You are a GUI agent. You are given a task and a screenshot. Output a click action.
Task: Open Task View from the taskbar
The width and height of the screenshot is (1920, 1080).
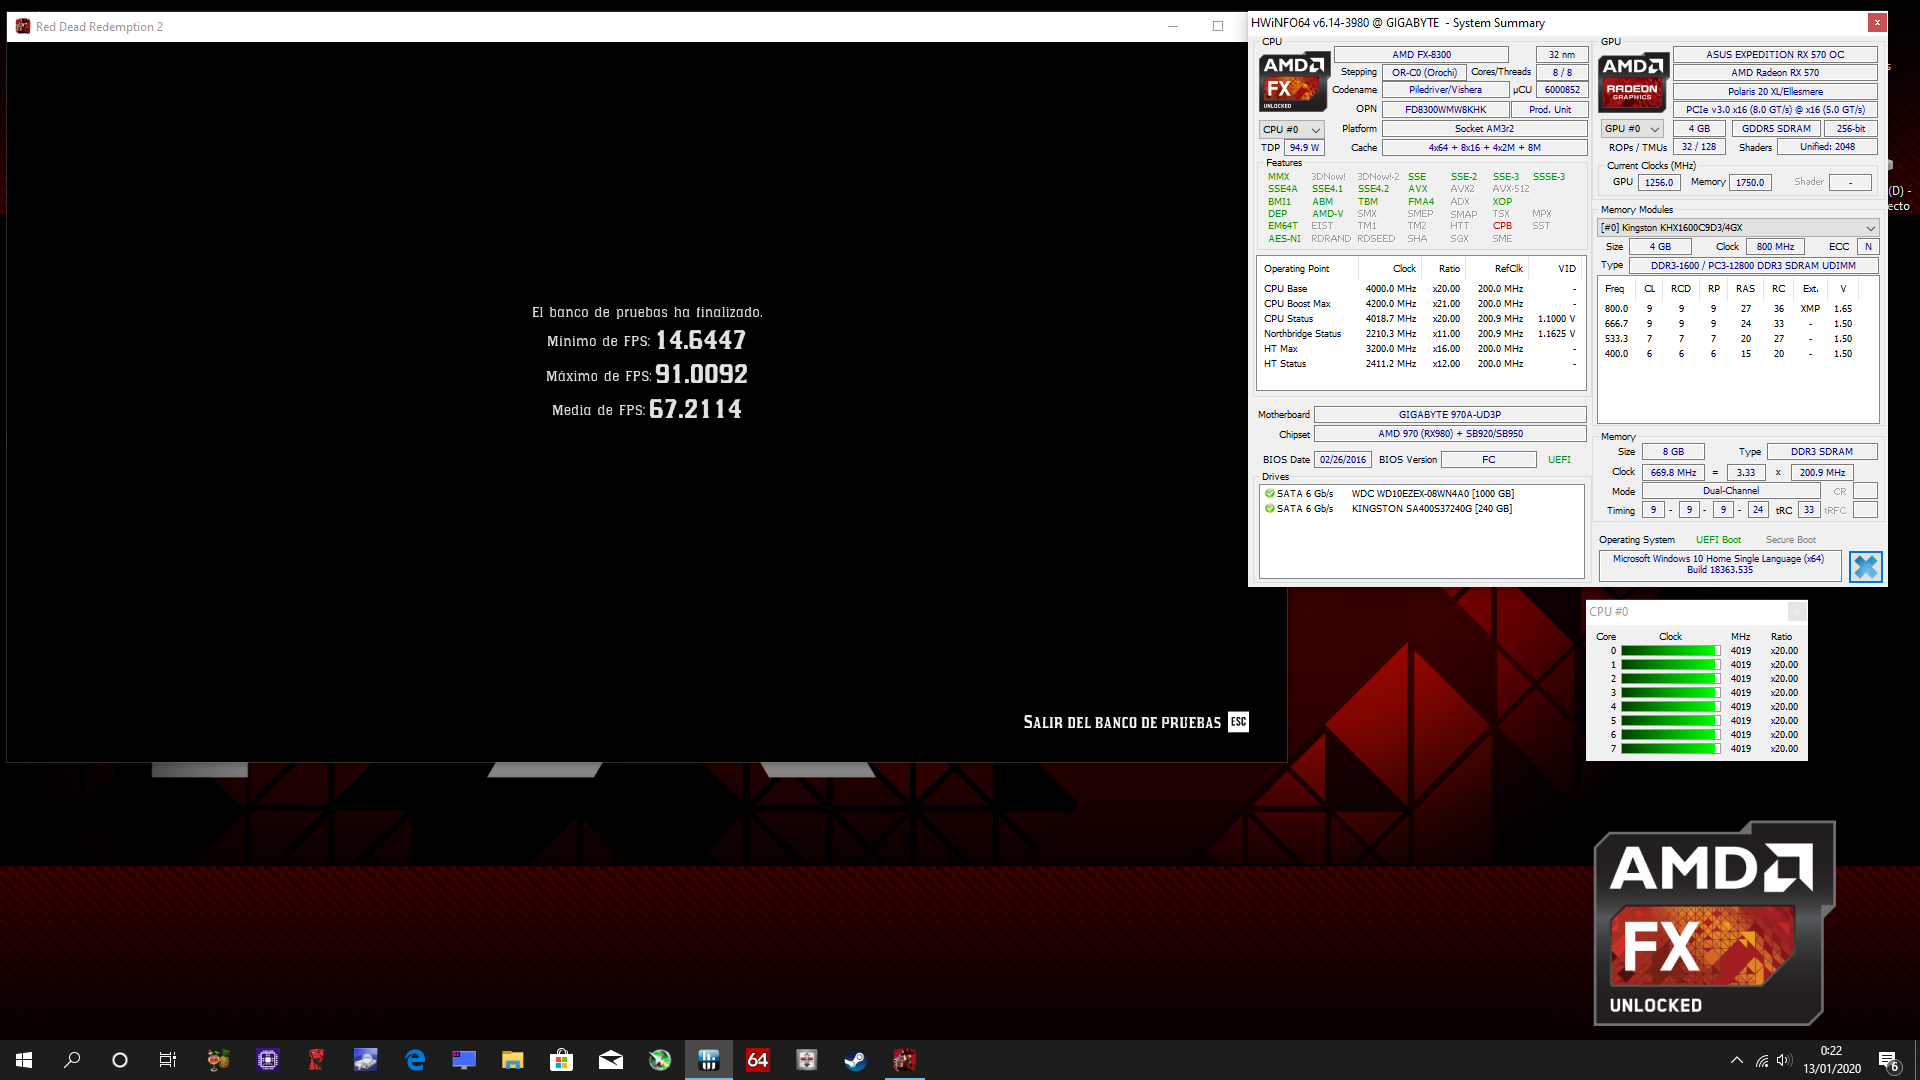pos(168,1060)
